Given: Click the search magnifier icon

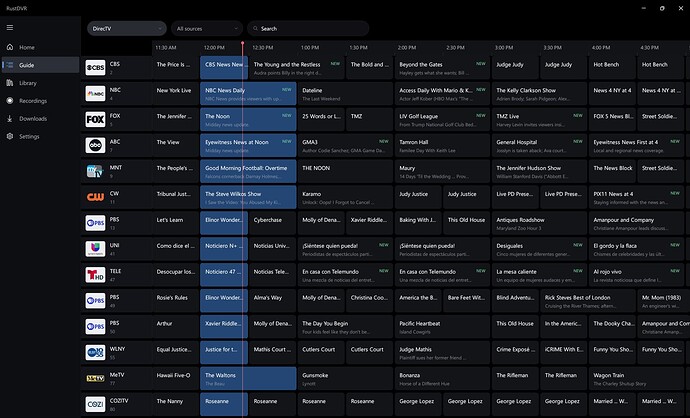Looking at the screenshot, I should pyautogui.click(x=255, y=29).
